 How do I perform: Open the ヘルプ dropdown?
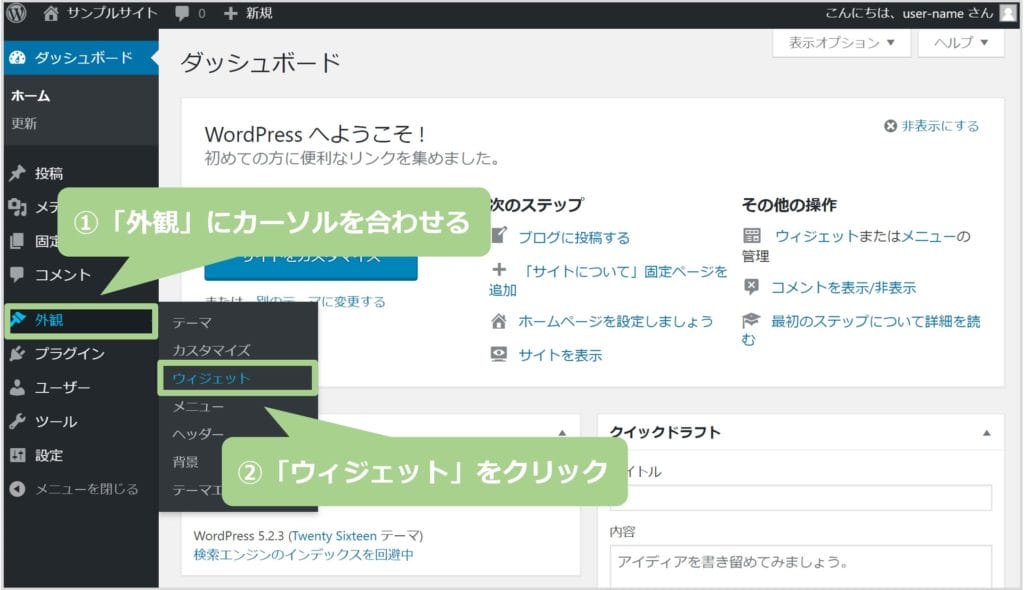pos(961,43)
